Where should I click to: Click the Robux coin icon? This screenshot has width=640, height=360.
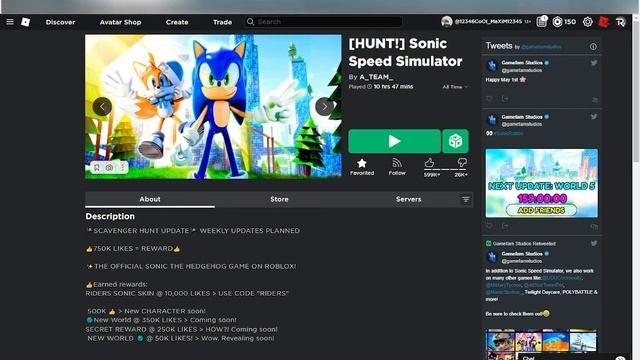[557, 22]
